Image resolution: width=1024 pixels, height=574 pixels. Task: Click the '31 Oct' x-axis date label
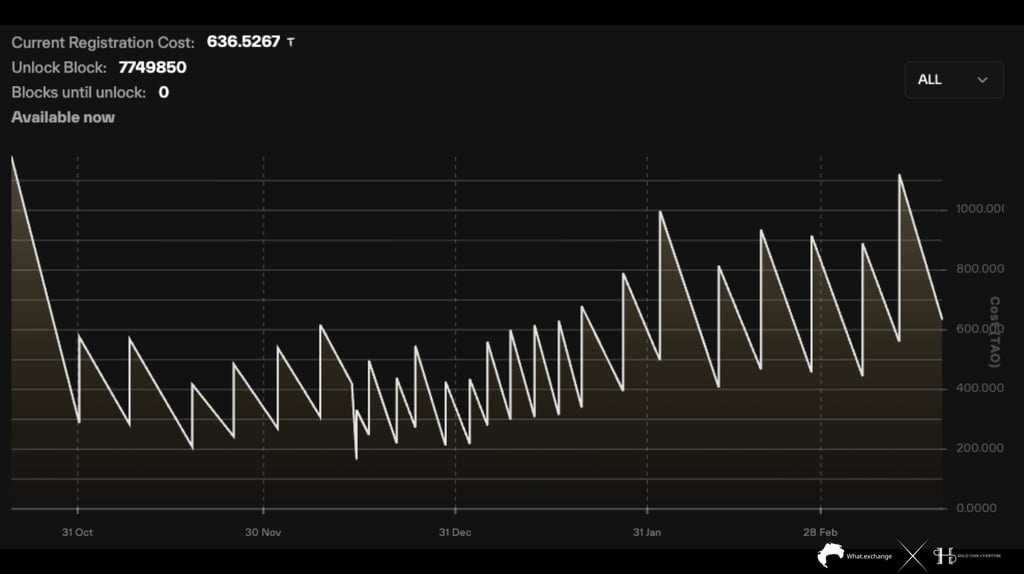click(77, 532)
